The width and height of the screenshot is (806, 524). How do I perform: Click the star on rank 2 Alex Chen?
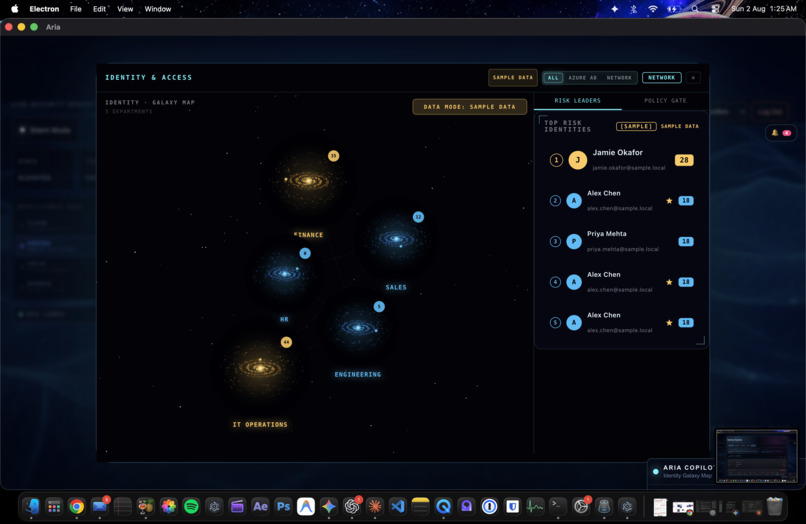(669, 201)
